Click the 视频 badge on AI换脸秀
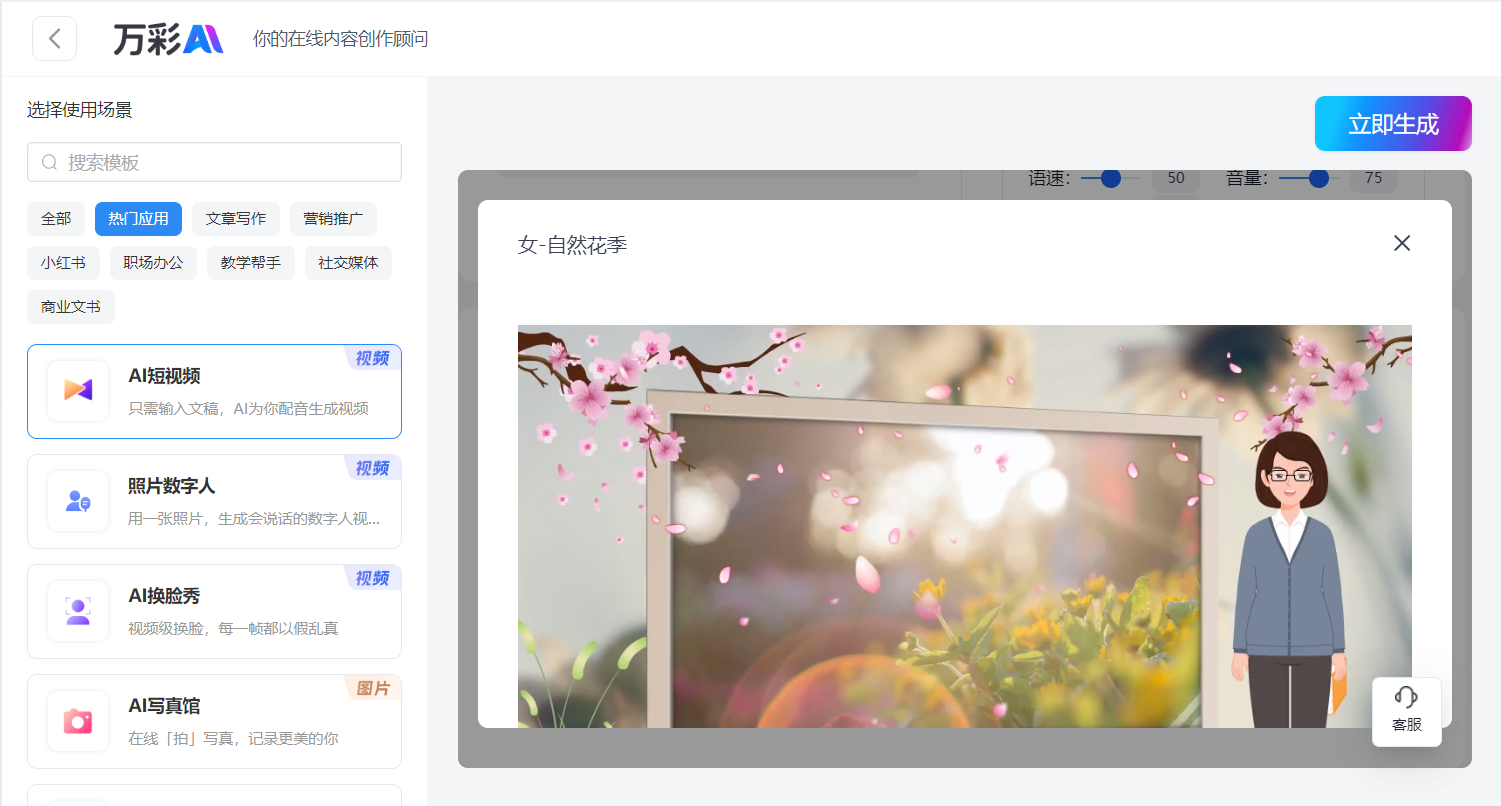1501x806 pixels. tap(372, 578)
